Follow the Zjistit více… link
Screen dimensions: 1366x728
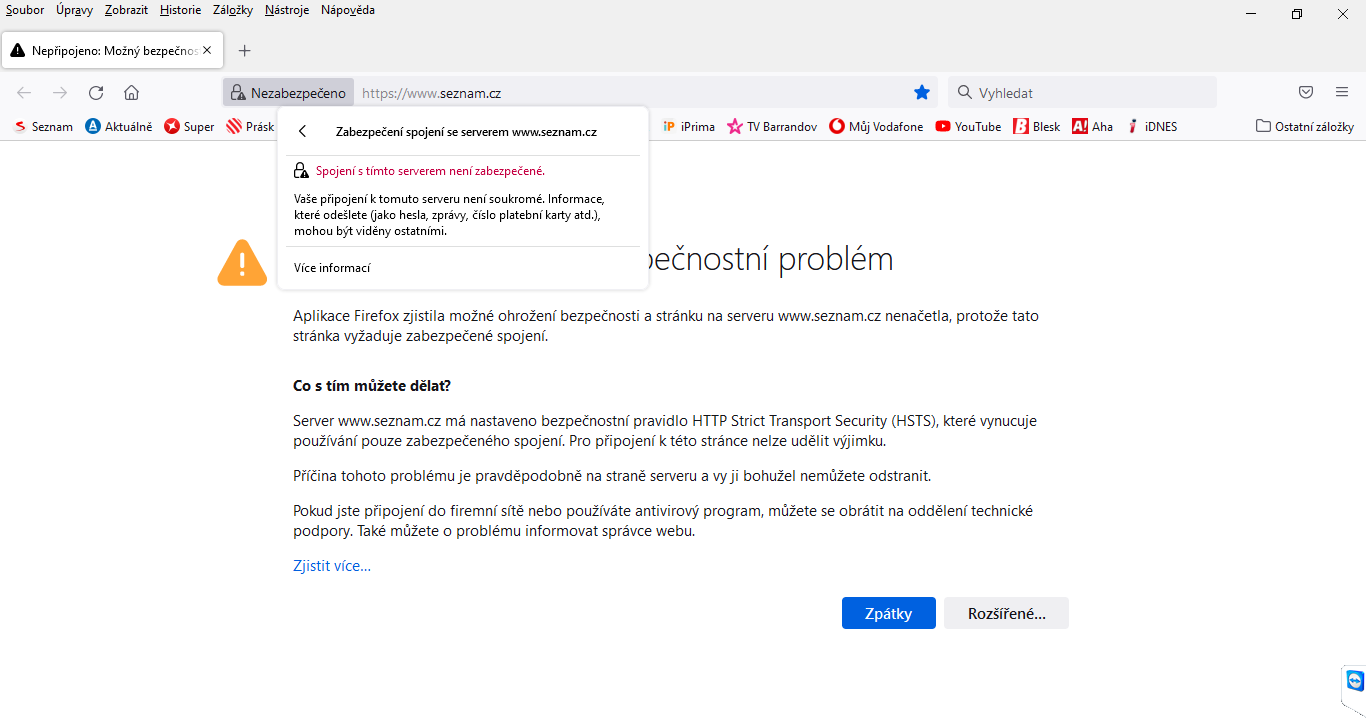pyautogui.click(x=332, y=566)
